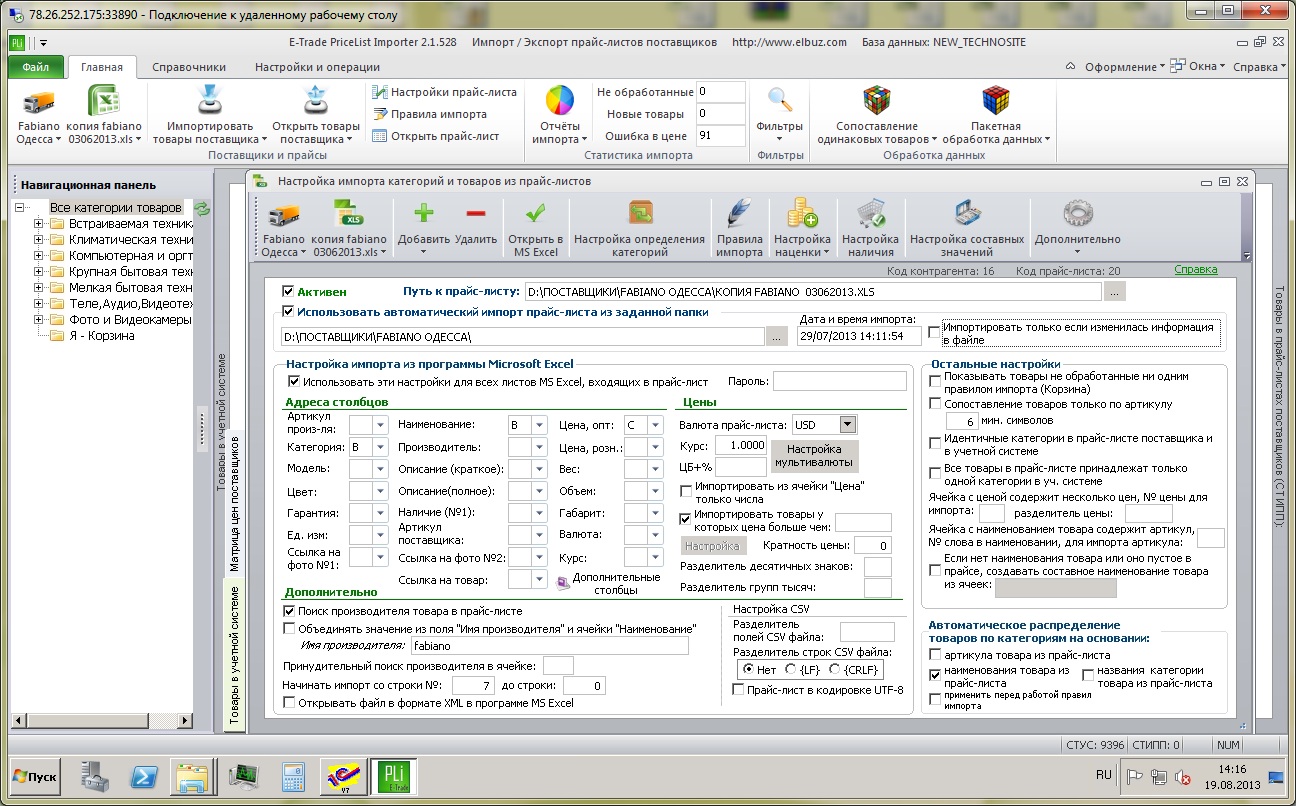Image resolution: width=1296 pixels, height=806 pixels.
Task: Browse for the automatic import folder
Action: 777,337
